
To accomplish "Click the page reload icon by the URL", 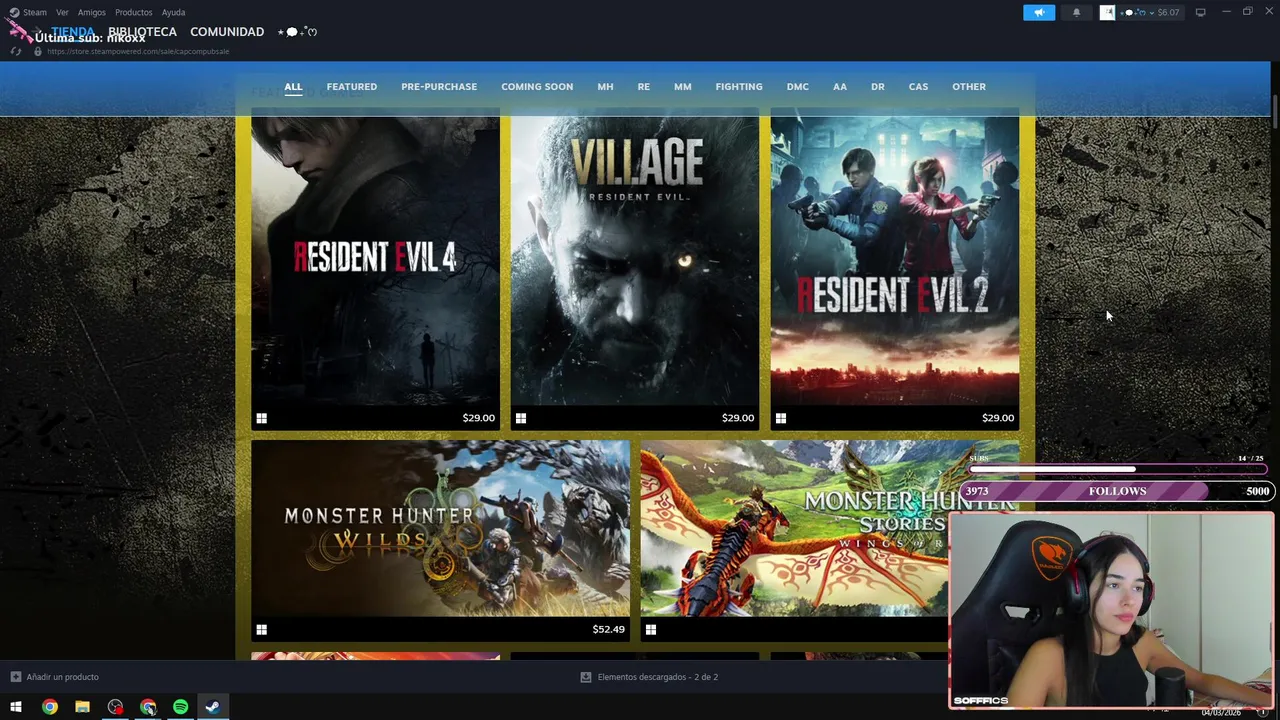I will click(x=16, y=51).
